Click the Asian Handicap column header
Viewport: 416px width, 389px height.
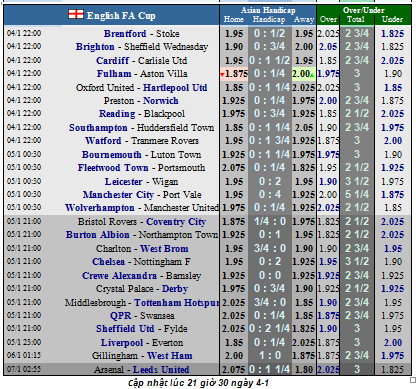pos(268,10)
